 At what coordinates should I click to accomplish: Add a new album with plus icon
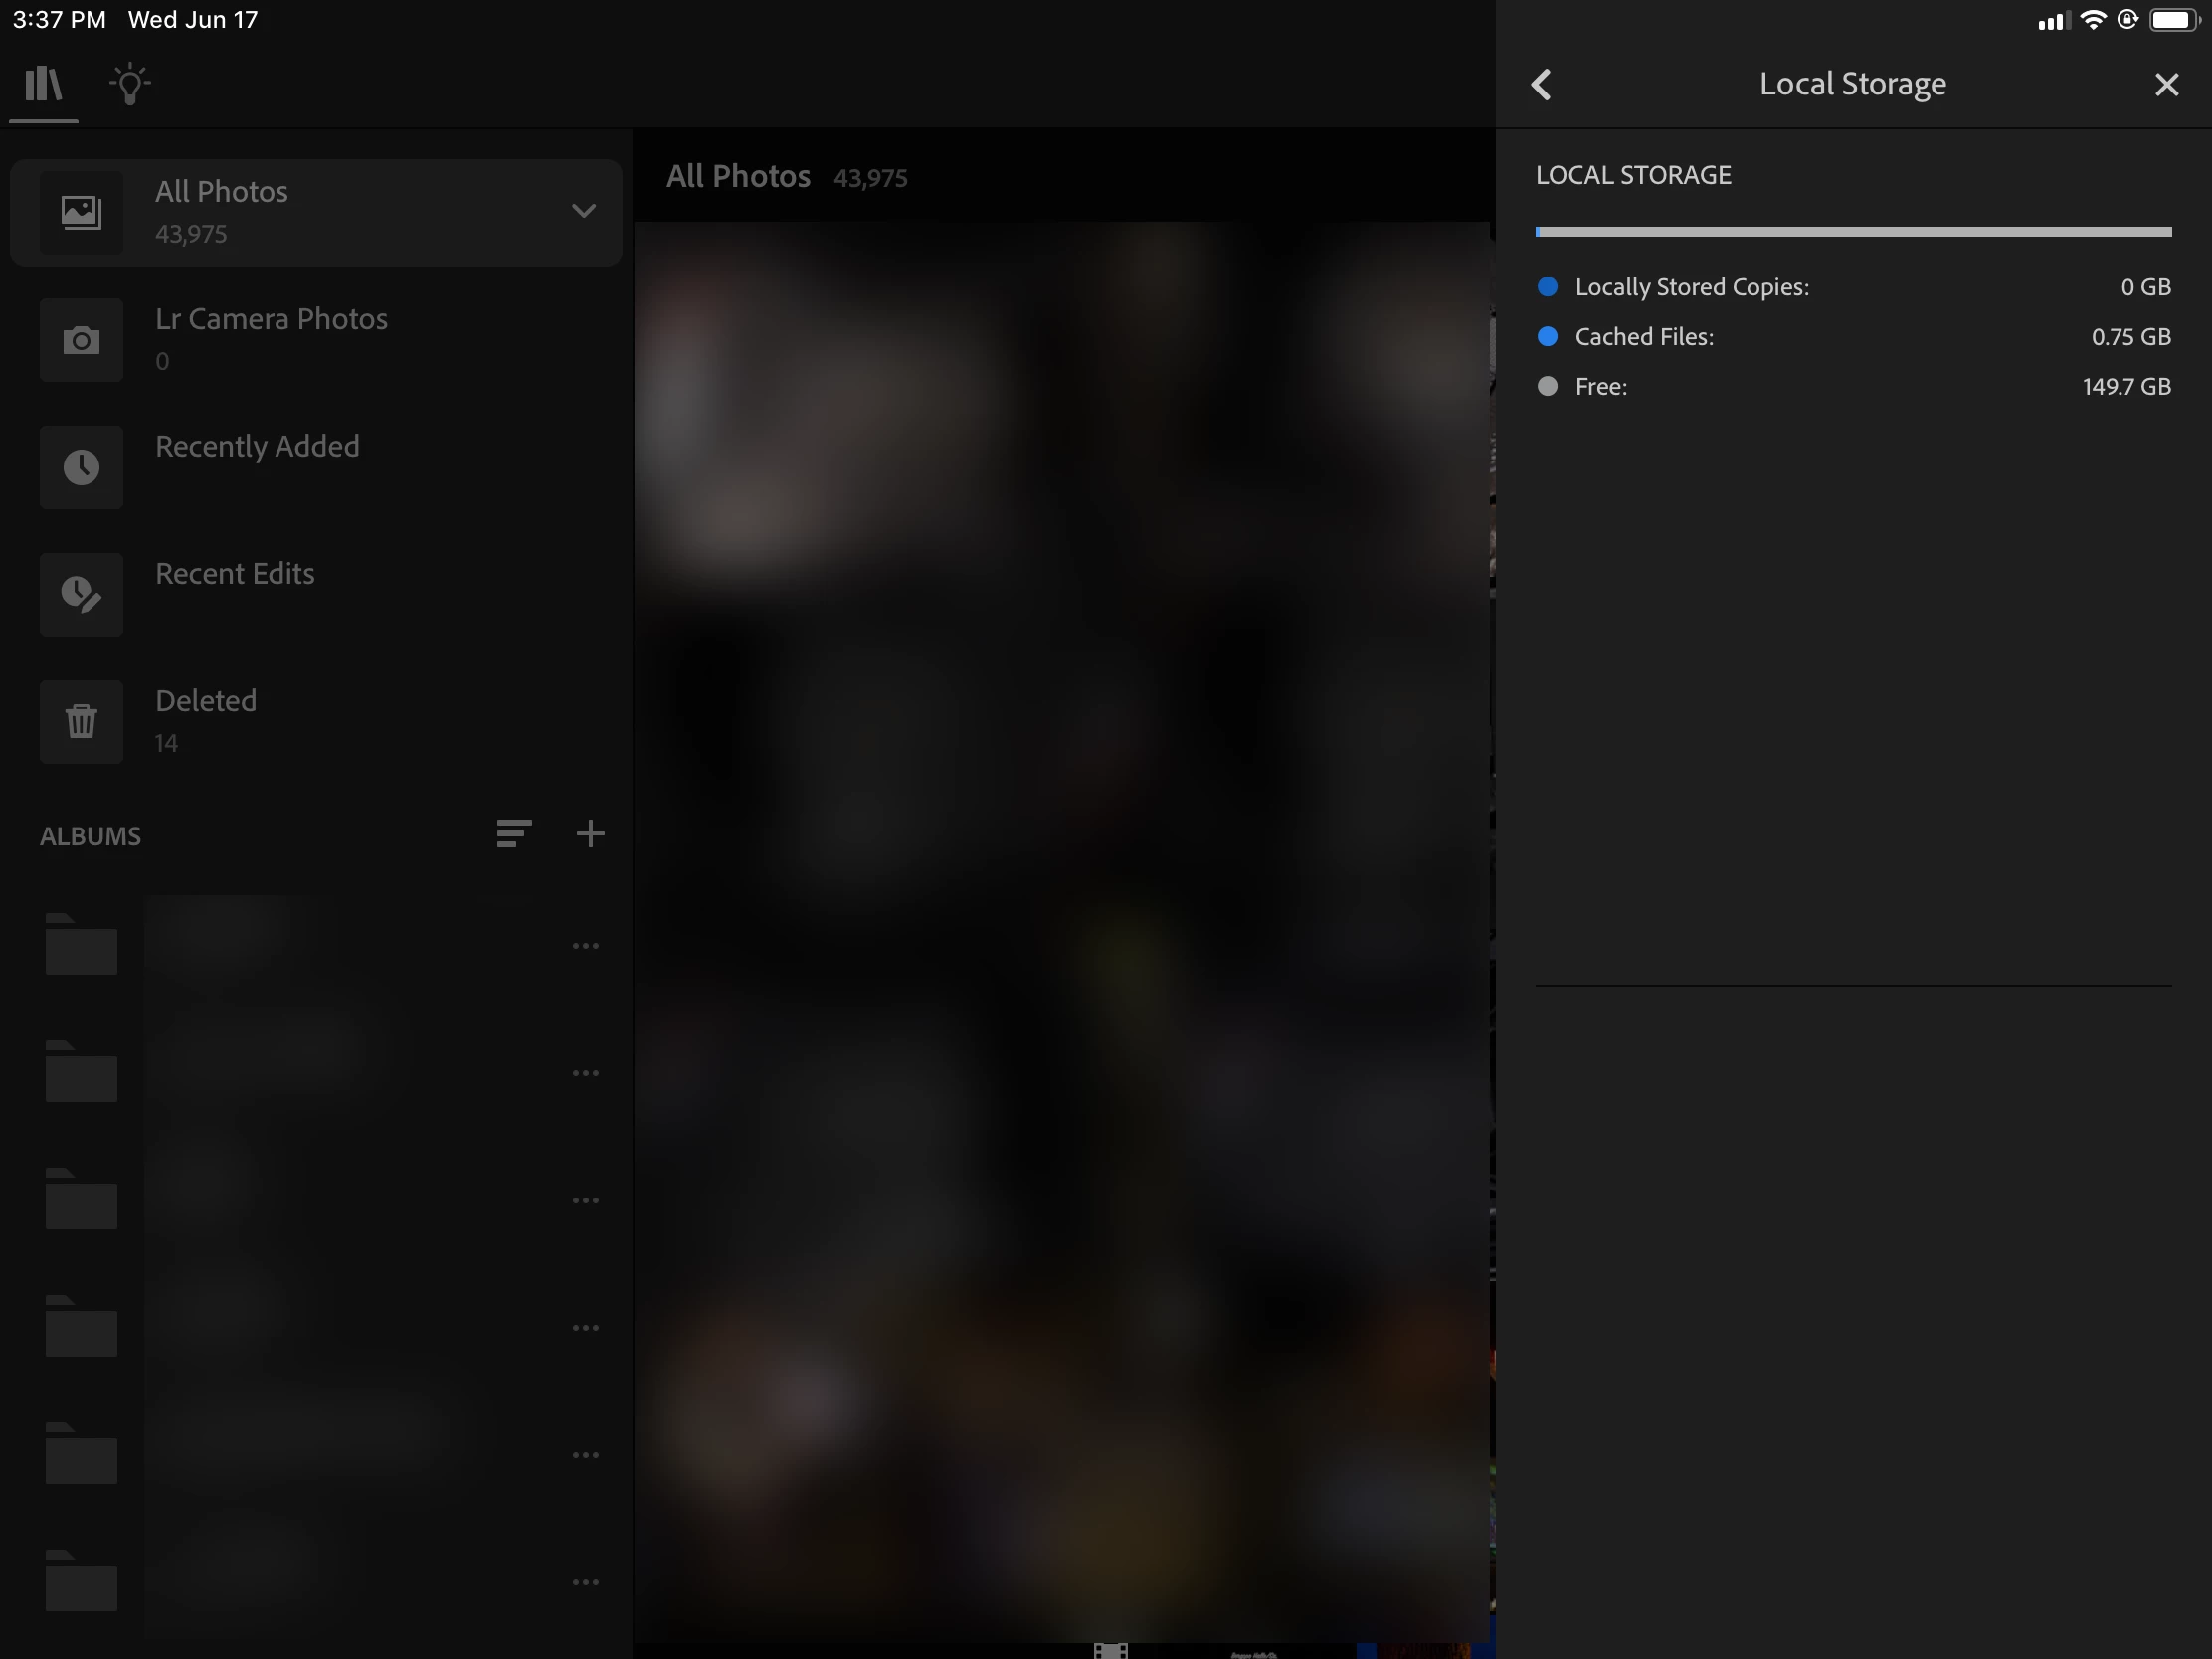[x=590, y=834]
